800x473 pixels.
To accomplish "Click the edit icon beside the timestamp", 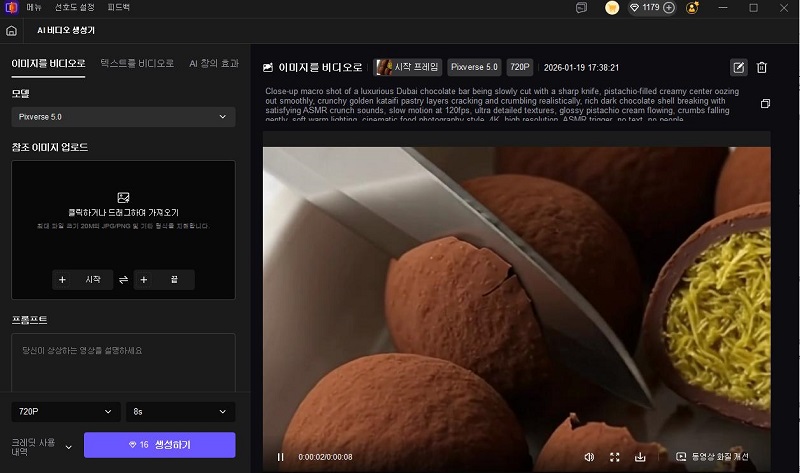I will click(739, 68).
